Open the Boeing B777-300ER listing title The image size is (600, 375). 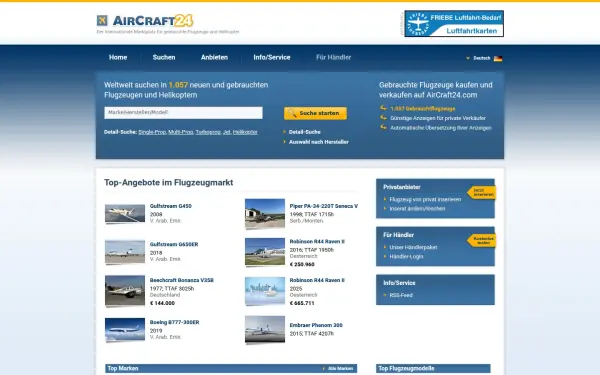click(x=174, y=322)
